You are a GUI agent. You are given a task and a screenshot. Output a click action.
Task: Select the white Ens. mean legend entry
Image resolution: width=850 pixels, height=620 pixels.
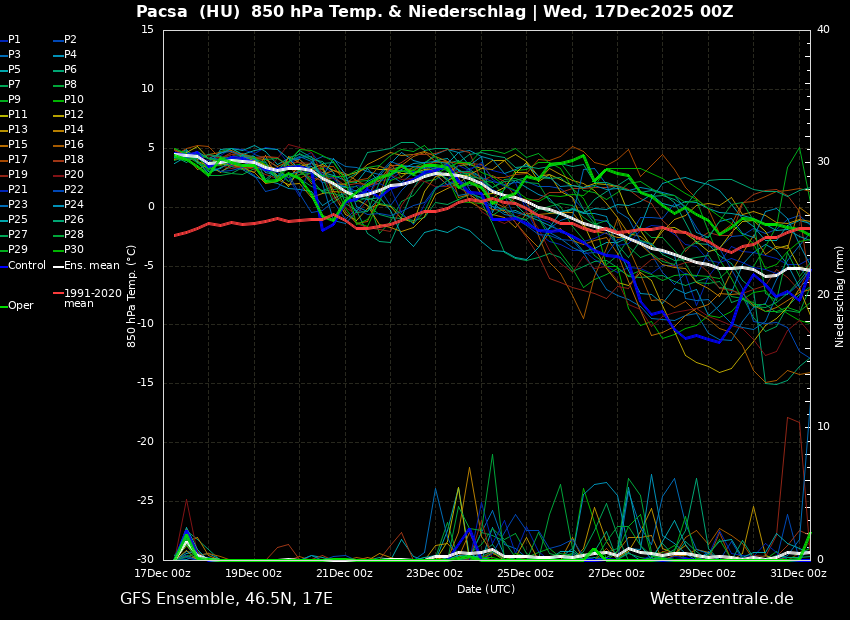point(91,266)
